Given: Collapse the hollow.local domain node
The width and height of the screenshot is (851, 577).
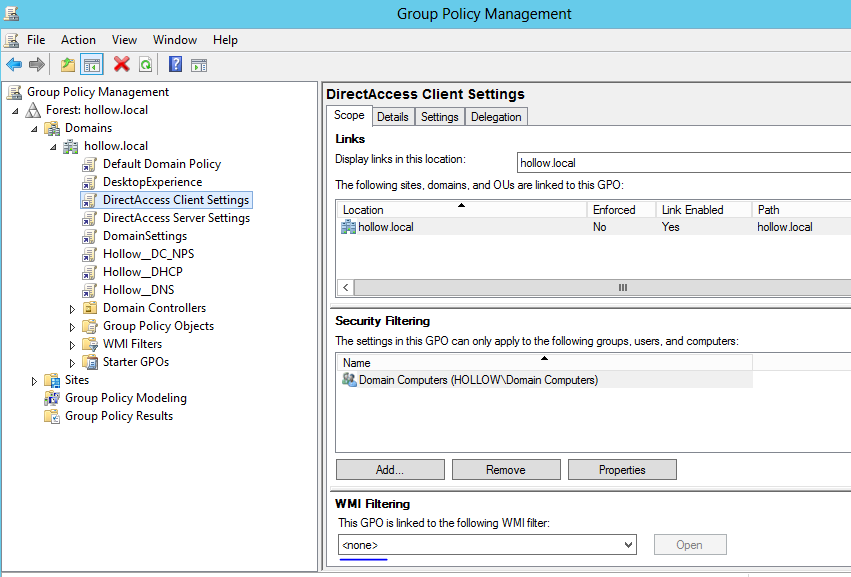Looking at the screenshot, I should tap(53, 147).
